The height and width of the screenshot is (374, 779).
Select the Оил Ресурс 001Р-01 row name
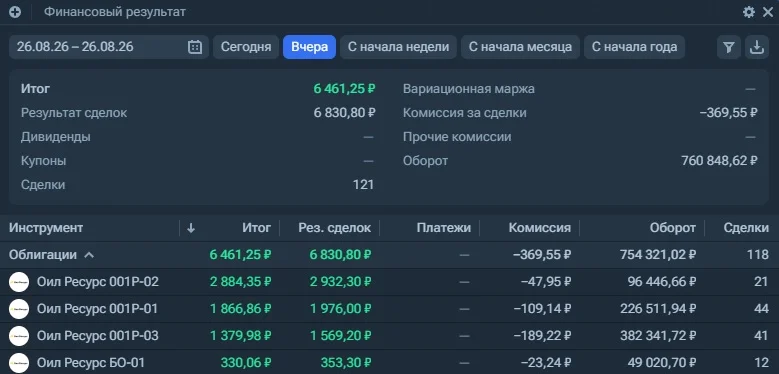[97, 309]
